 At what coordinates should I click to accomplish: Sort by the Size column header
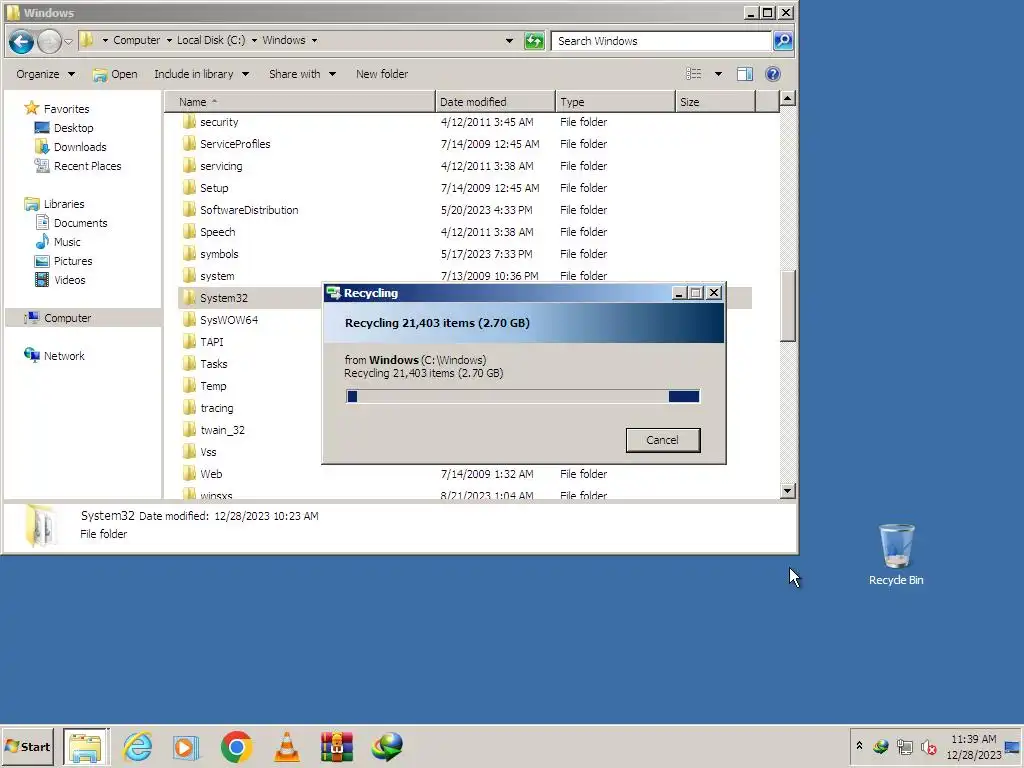pos(715,102)
